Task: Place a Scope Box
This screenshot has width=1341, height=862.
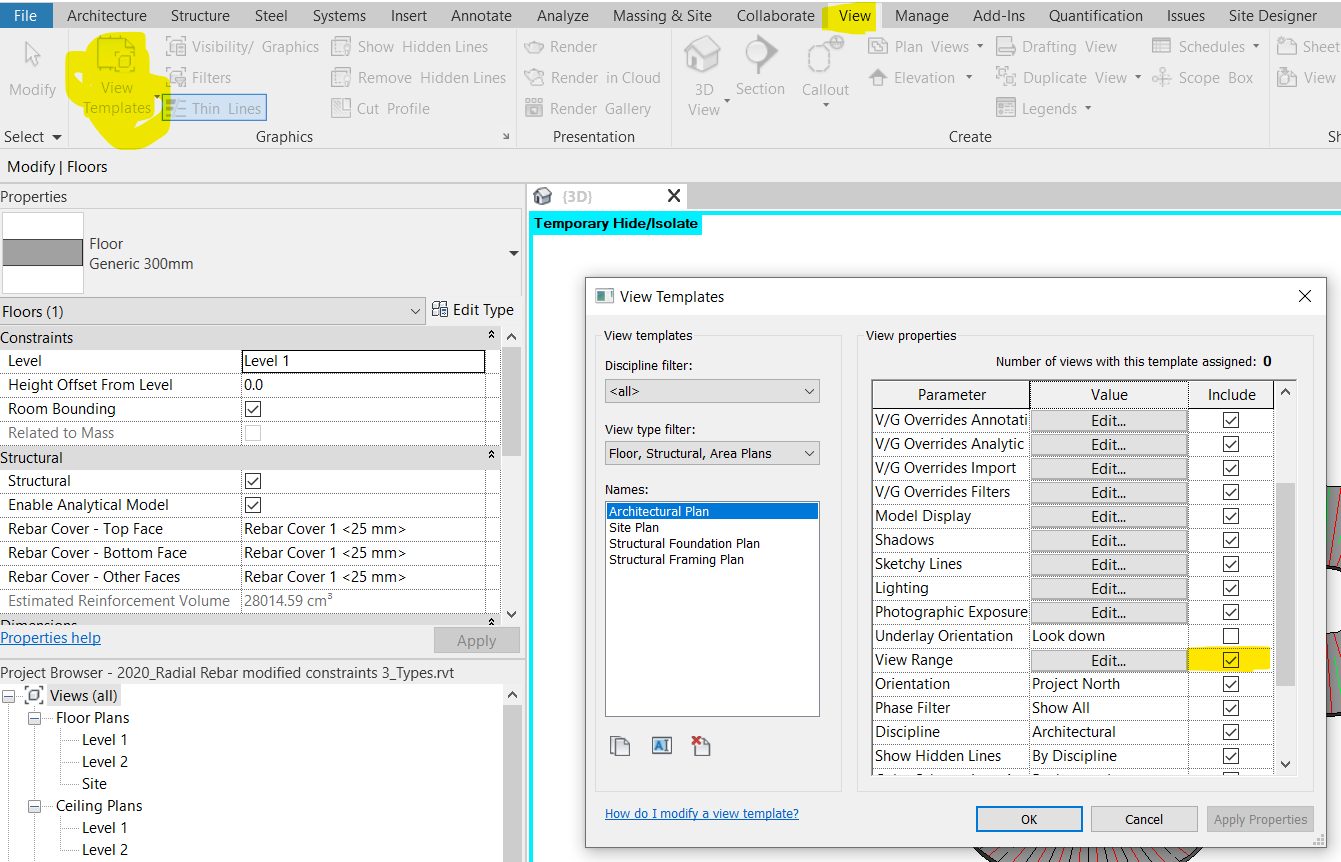Action: (x=1205, y=77)
